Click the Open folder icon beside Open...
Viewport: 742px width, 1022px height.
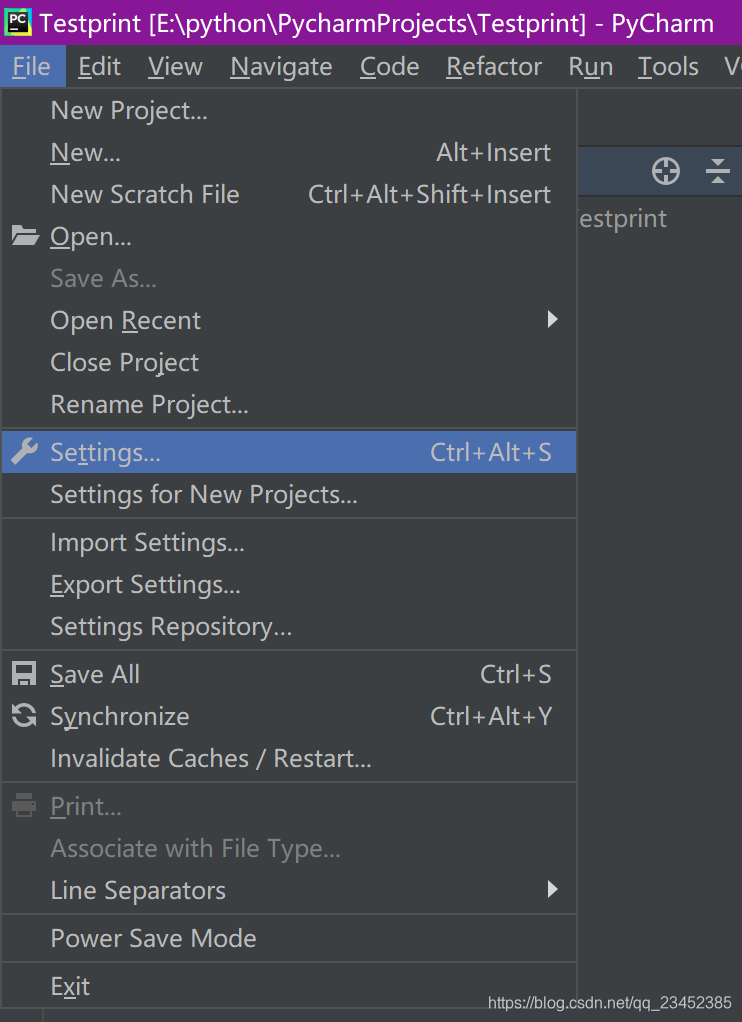(x=25, y=236)
